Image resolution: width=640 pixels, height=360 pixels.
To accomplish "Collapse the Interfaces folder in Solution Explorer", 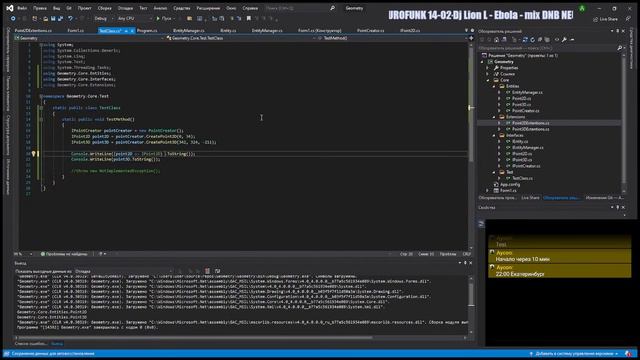I will [494, 136].
